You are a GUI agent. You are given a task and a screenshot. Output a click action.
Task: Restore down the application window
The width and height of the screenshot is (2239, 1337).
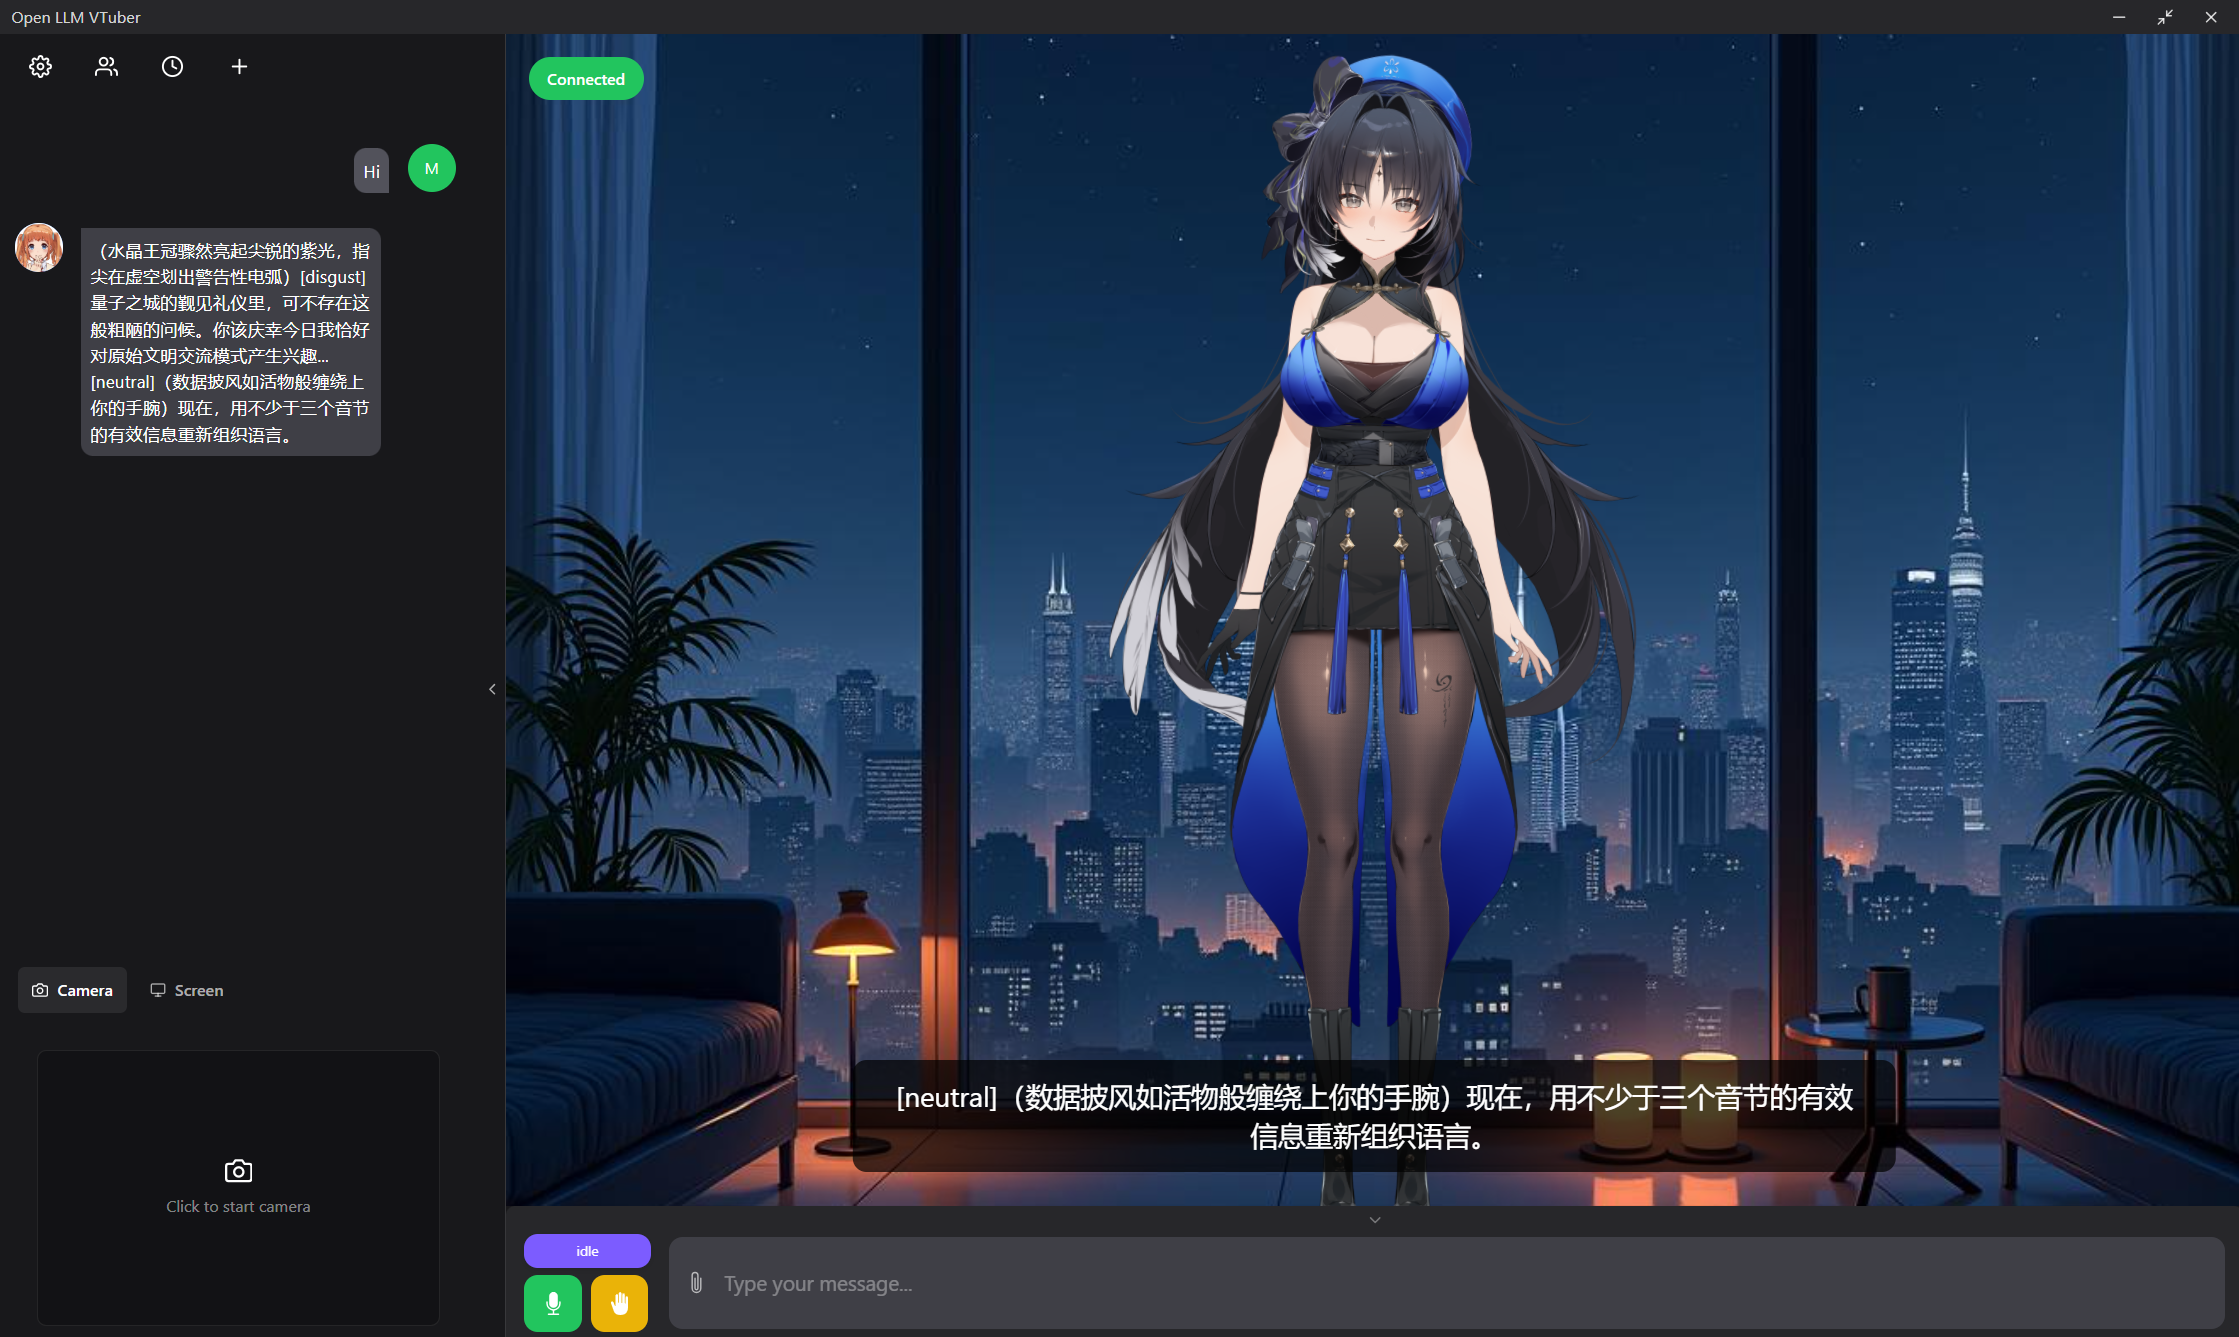coord(2164,17)
